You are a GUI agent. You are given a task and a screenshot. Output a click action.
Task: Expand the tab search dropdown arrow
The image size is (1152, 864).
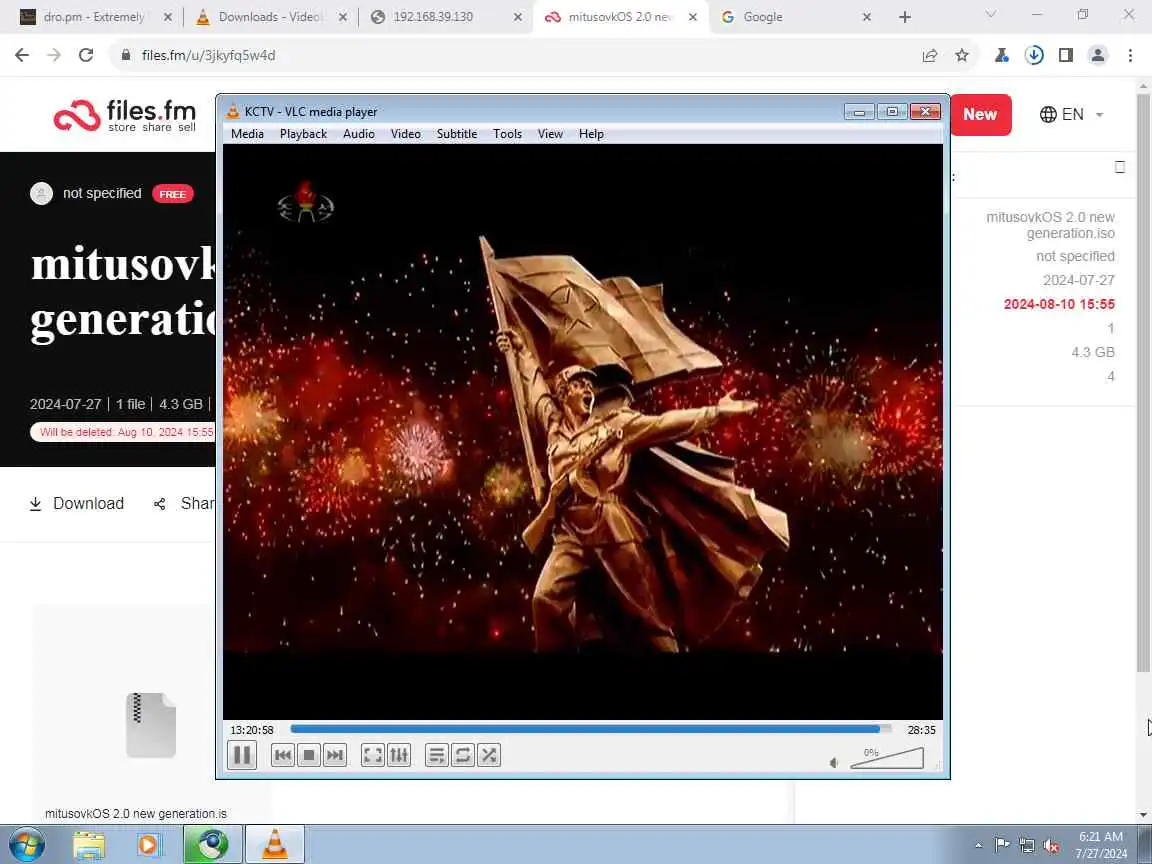point(990,15)
